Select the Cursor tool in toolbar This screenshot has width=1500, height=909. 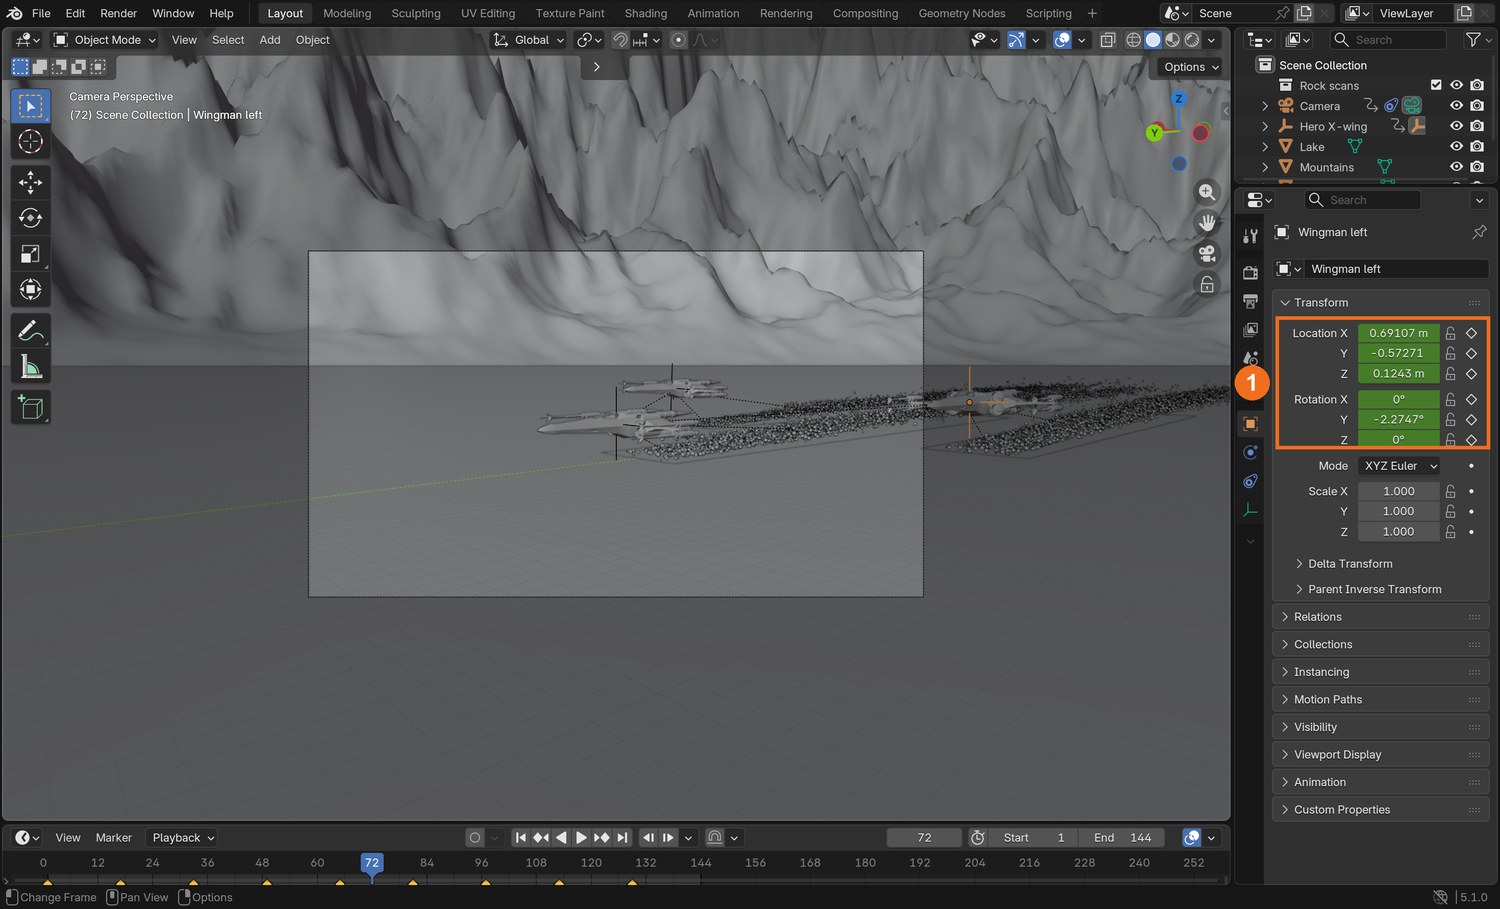(x=31, y=142)
